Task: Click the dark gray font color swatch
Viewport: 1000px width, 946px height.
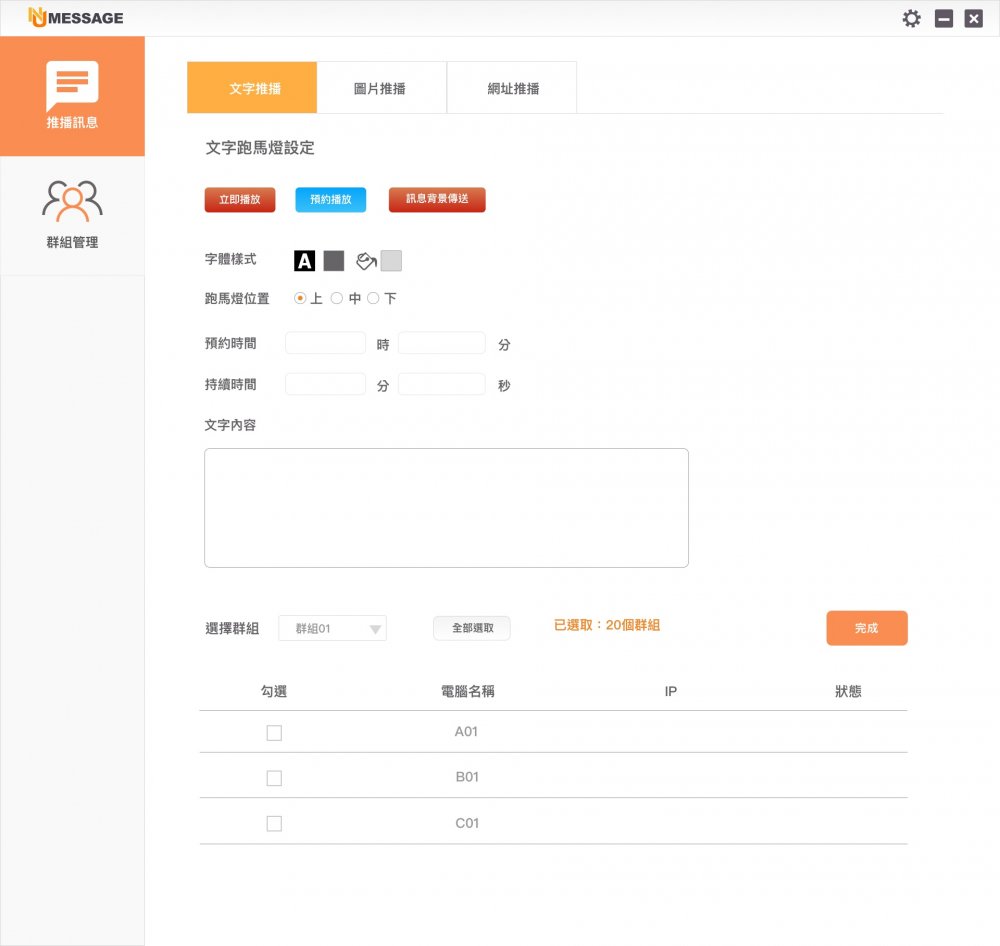Action: pyautogui.click(x=334, y=261)
